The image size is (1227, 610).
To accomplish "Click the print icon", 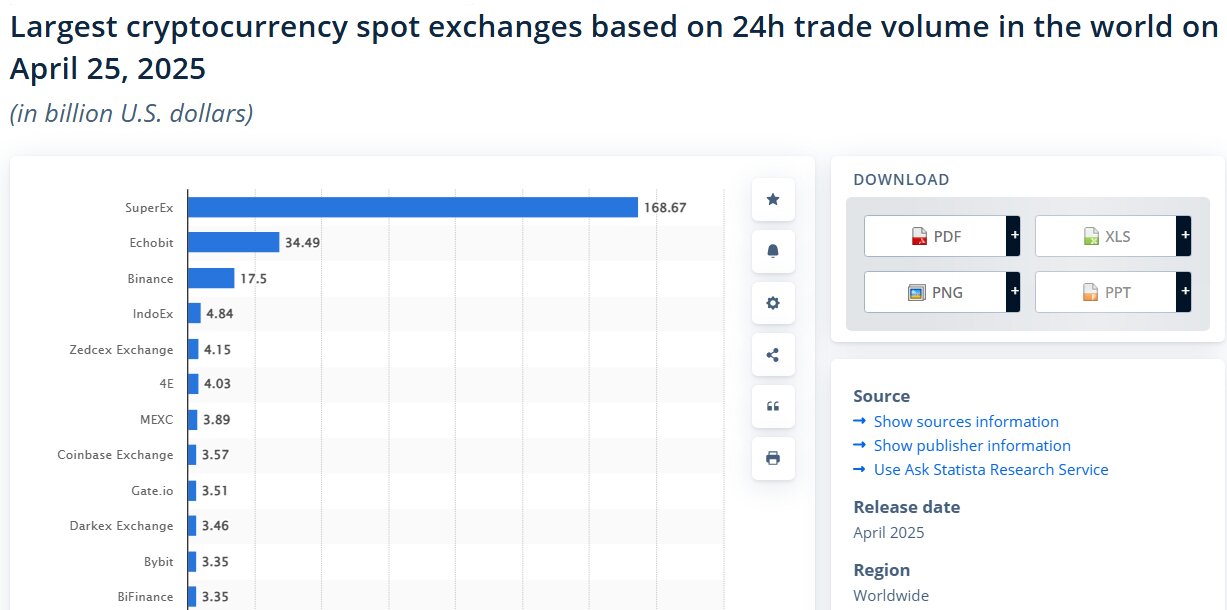I will pyautogui.click(x=773, y=458).
